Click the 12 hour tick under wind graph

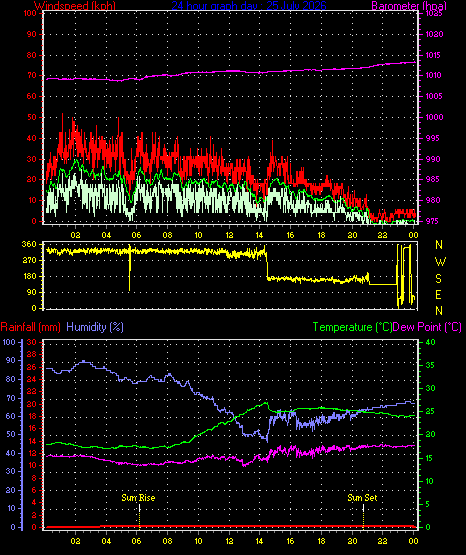click(x=229, y=235)
